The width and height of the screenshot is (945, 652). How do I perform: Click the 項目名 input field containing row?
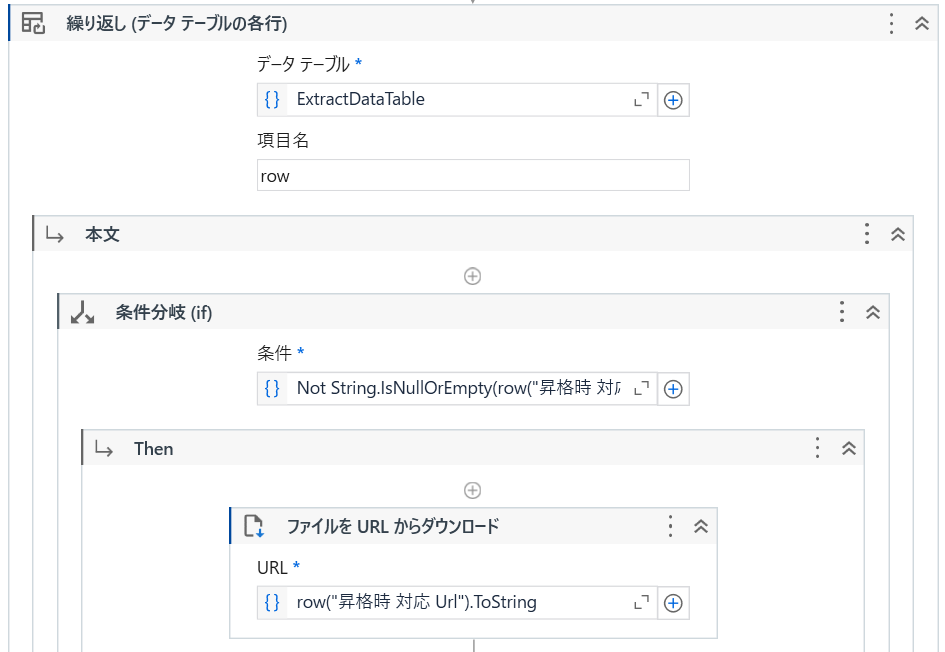(x=473, y=175)
